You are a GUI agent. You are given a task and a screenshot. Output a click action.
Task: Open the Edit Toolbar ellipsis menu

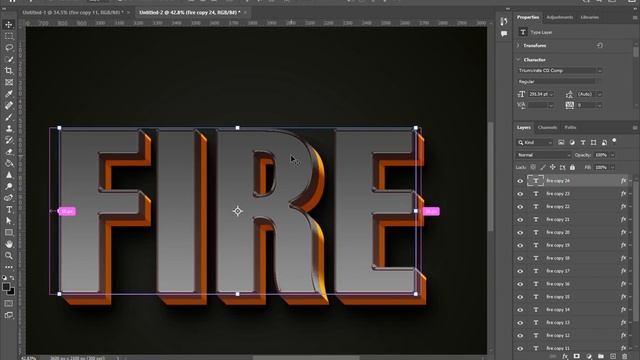point(9,267)
